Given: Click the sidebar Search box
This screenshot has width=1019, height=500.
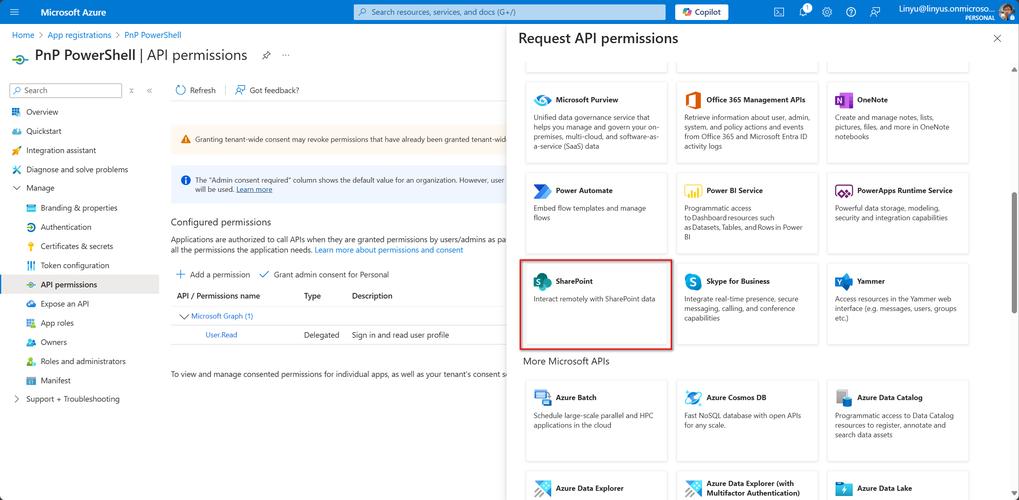Looking at the screenshot, I should pos(66,90).
